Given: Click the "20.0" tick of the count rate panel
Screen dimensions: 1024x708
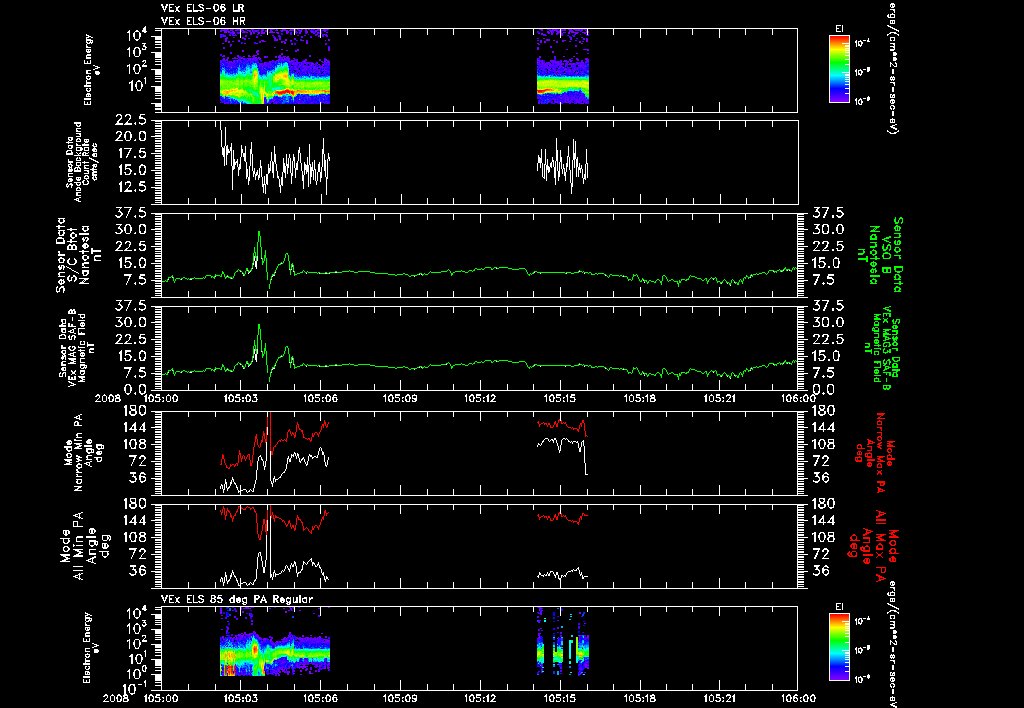Looking at the screenshot, I should (x=131, y=137).
